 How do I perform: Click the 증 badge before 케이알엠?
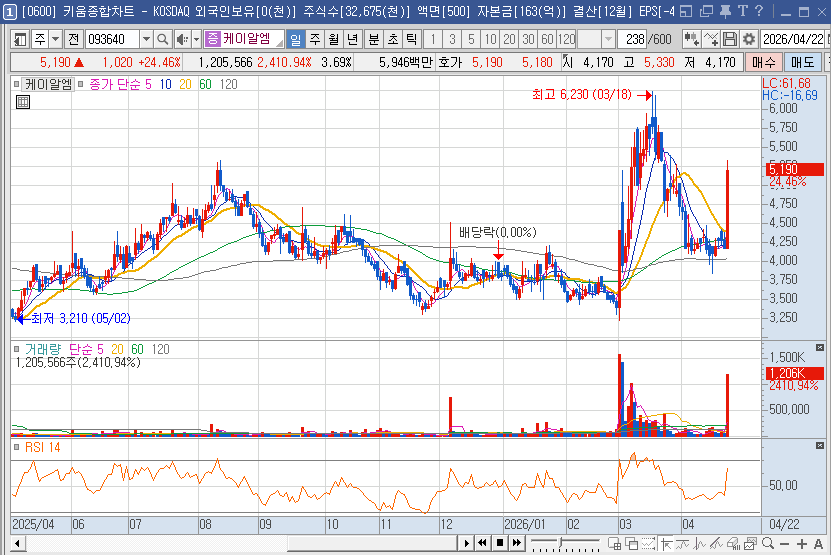click(x=212, y=39)
